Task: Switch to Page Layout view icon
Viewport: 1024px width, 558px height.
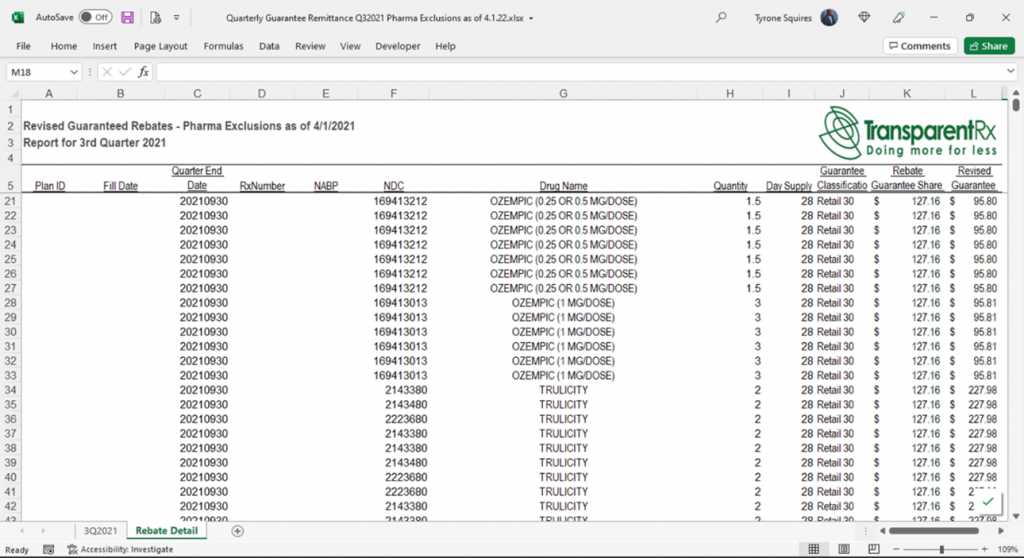Action: pos(842,549)
